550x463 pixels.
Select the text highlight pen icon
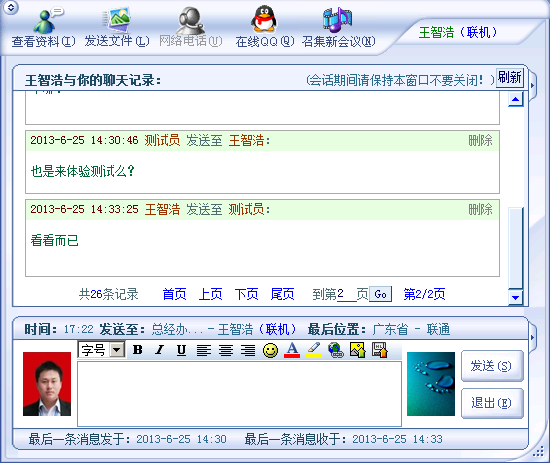coord(314,350)
